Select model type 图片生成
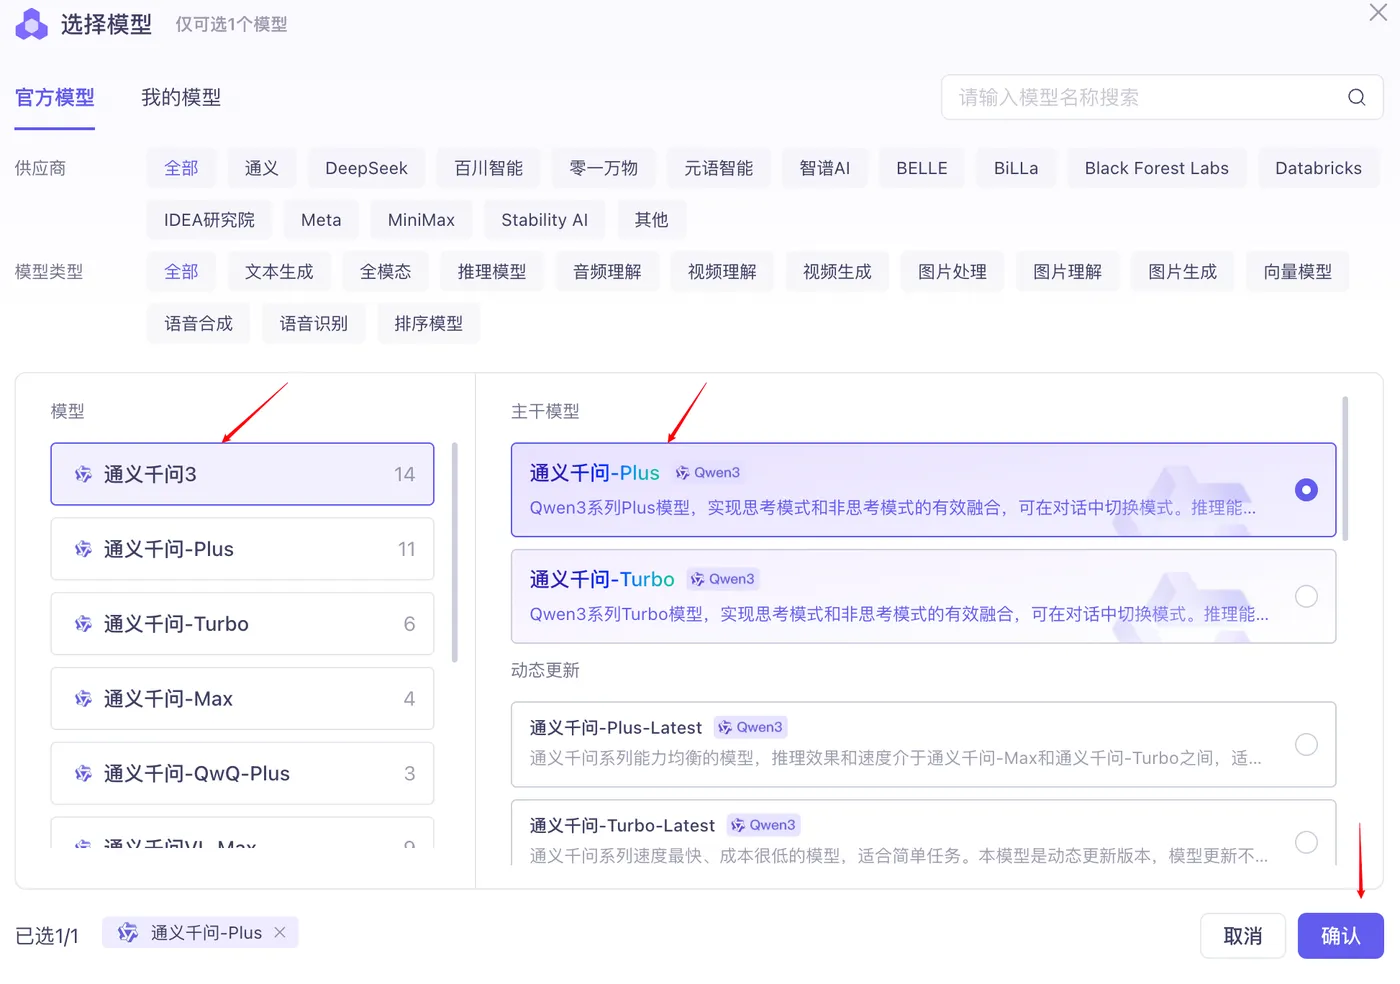Image resolution: width=1400 pixels, height=984 pixels. [x=1182, y=272]
